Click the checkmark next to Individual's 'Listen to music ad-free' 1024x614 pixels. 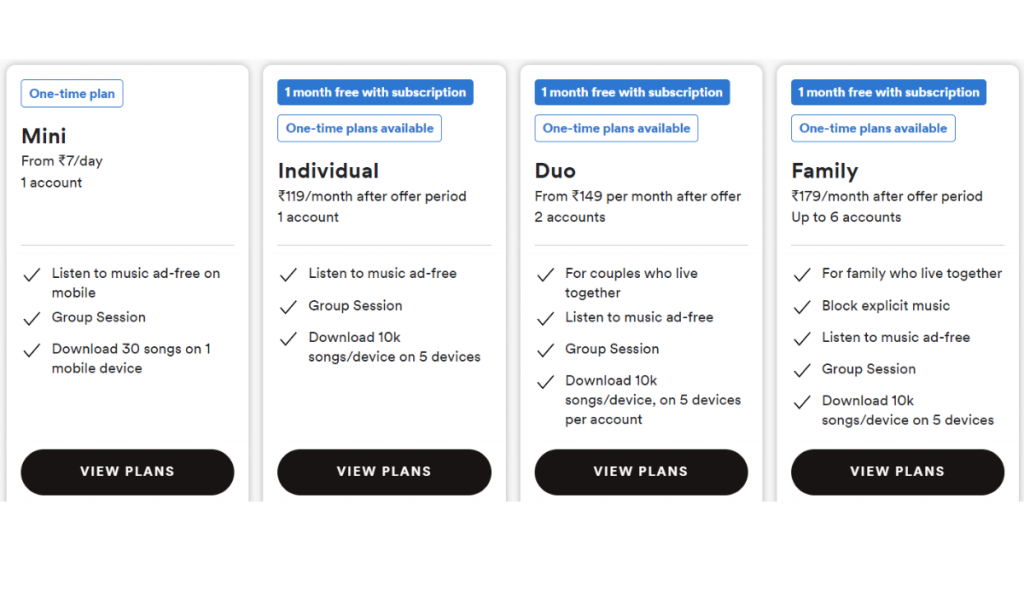pos(288,273)
